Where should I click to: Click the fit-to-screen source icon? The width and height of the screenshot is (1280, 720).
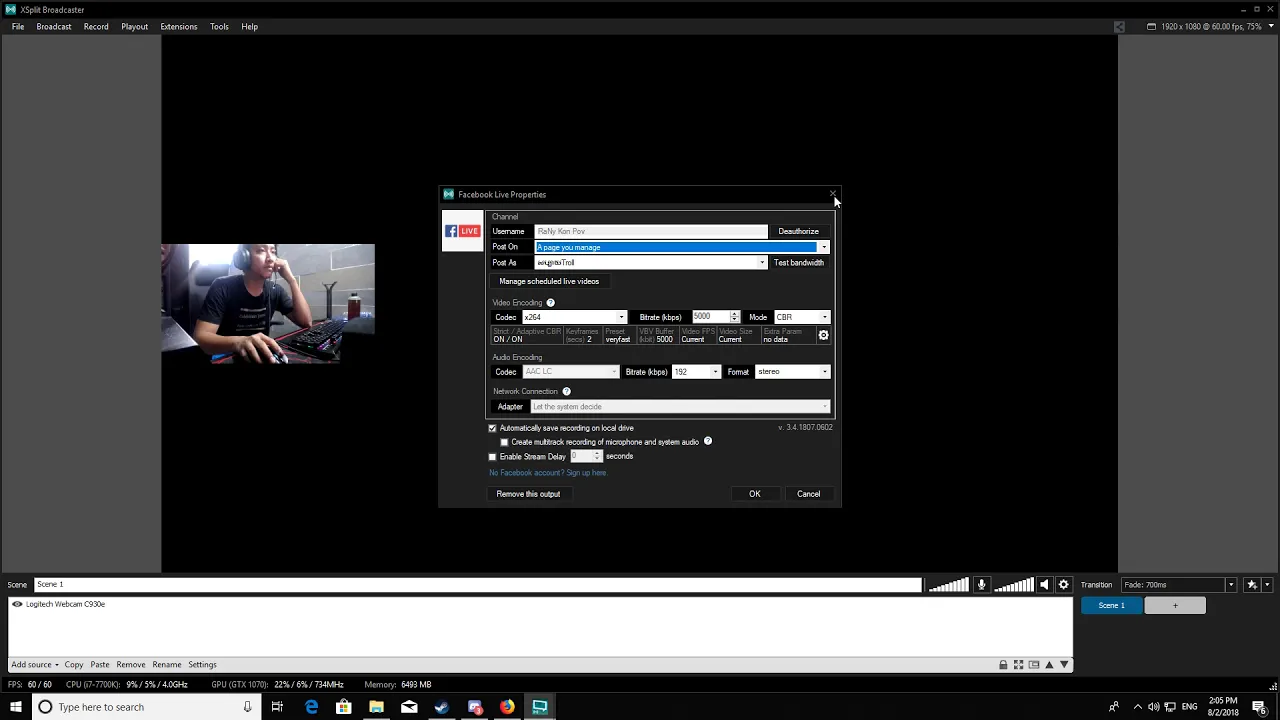coord(1018,665)
